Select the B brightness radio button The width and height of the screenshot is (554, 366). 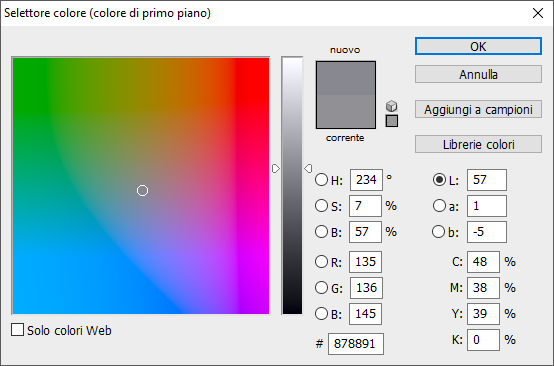[321, 232]
